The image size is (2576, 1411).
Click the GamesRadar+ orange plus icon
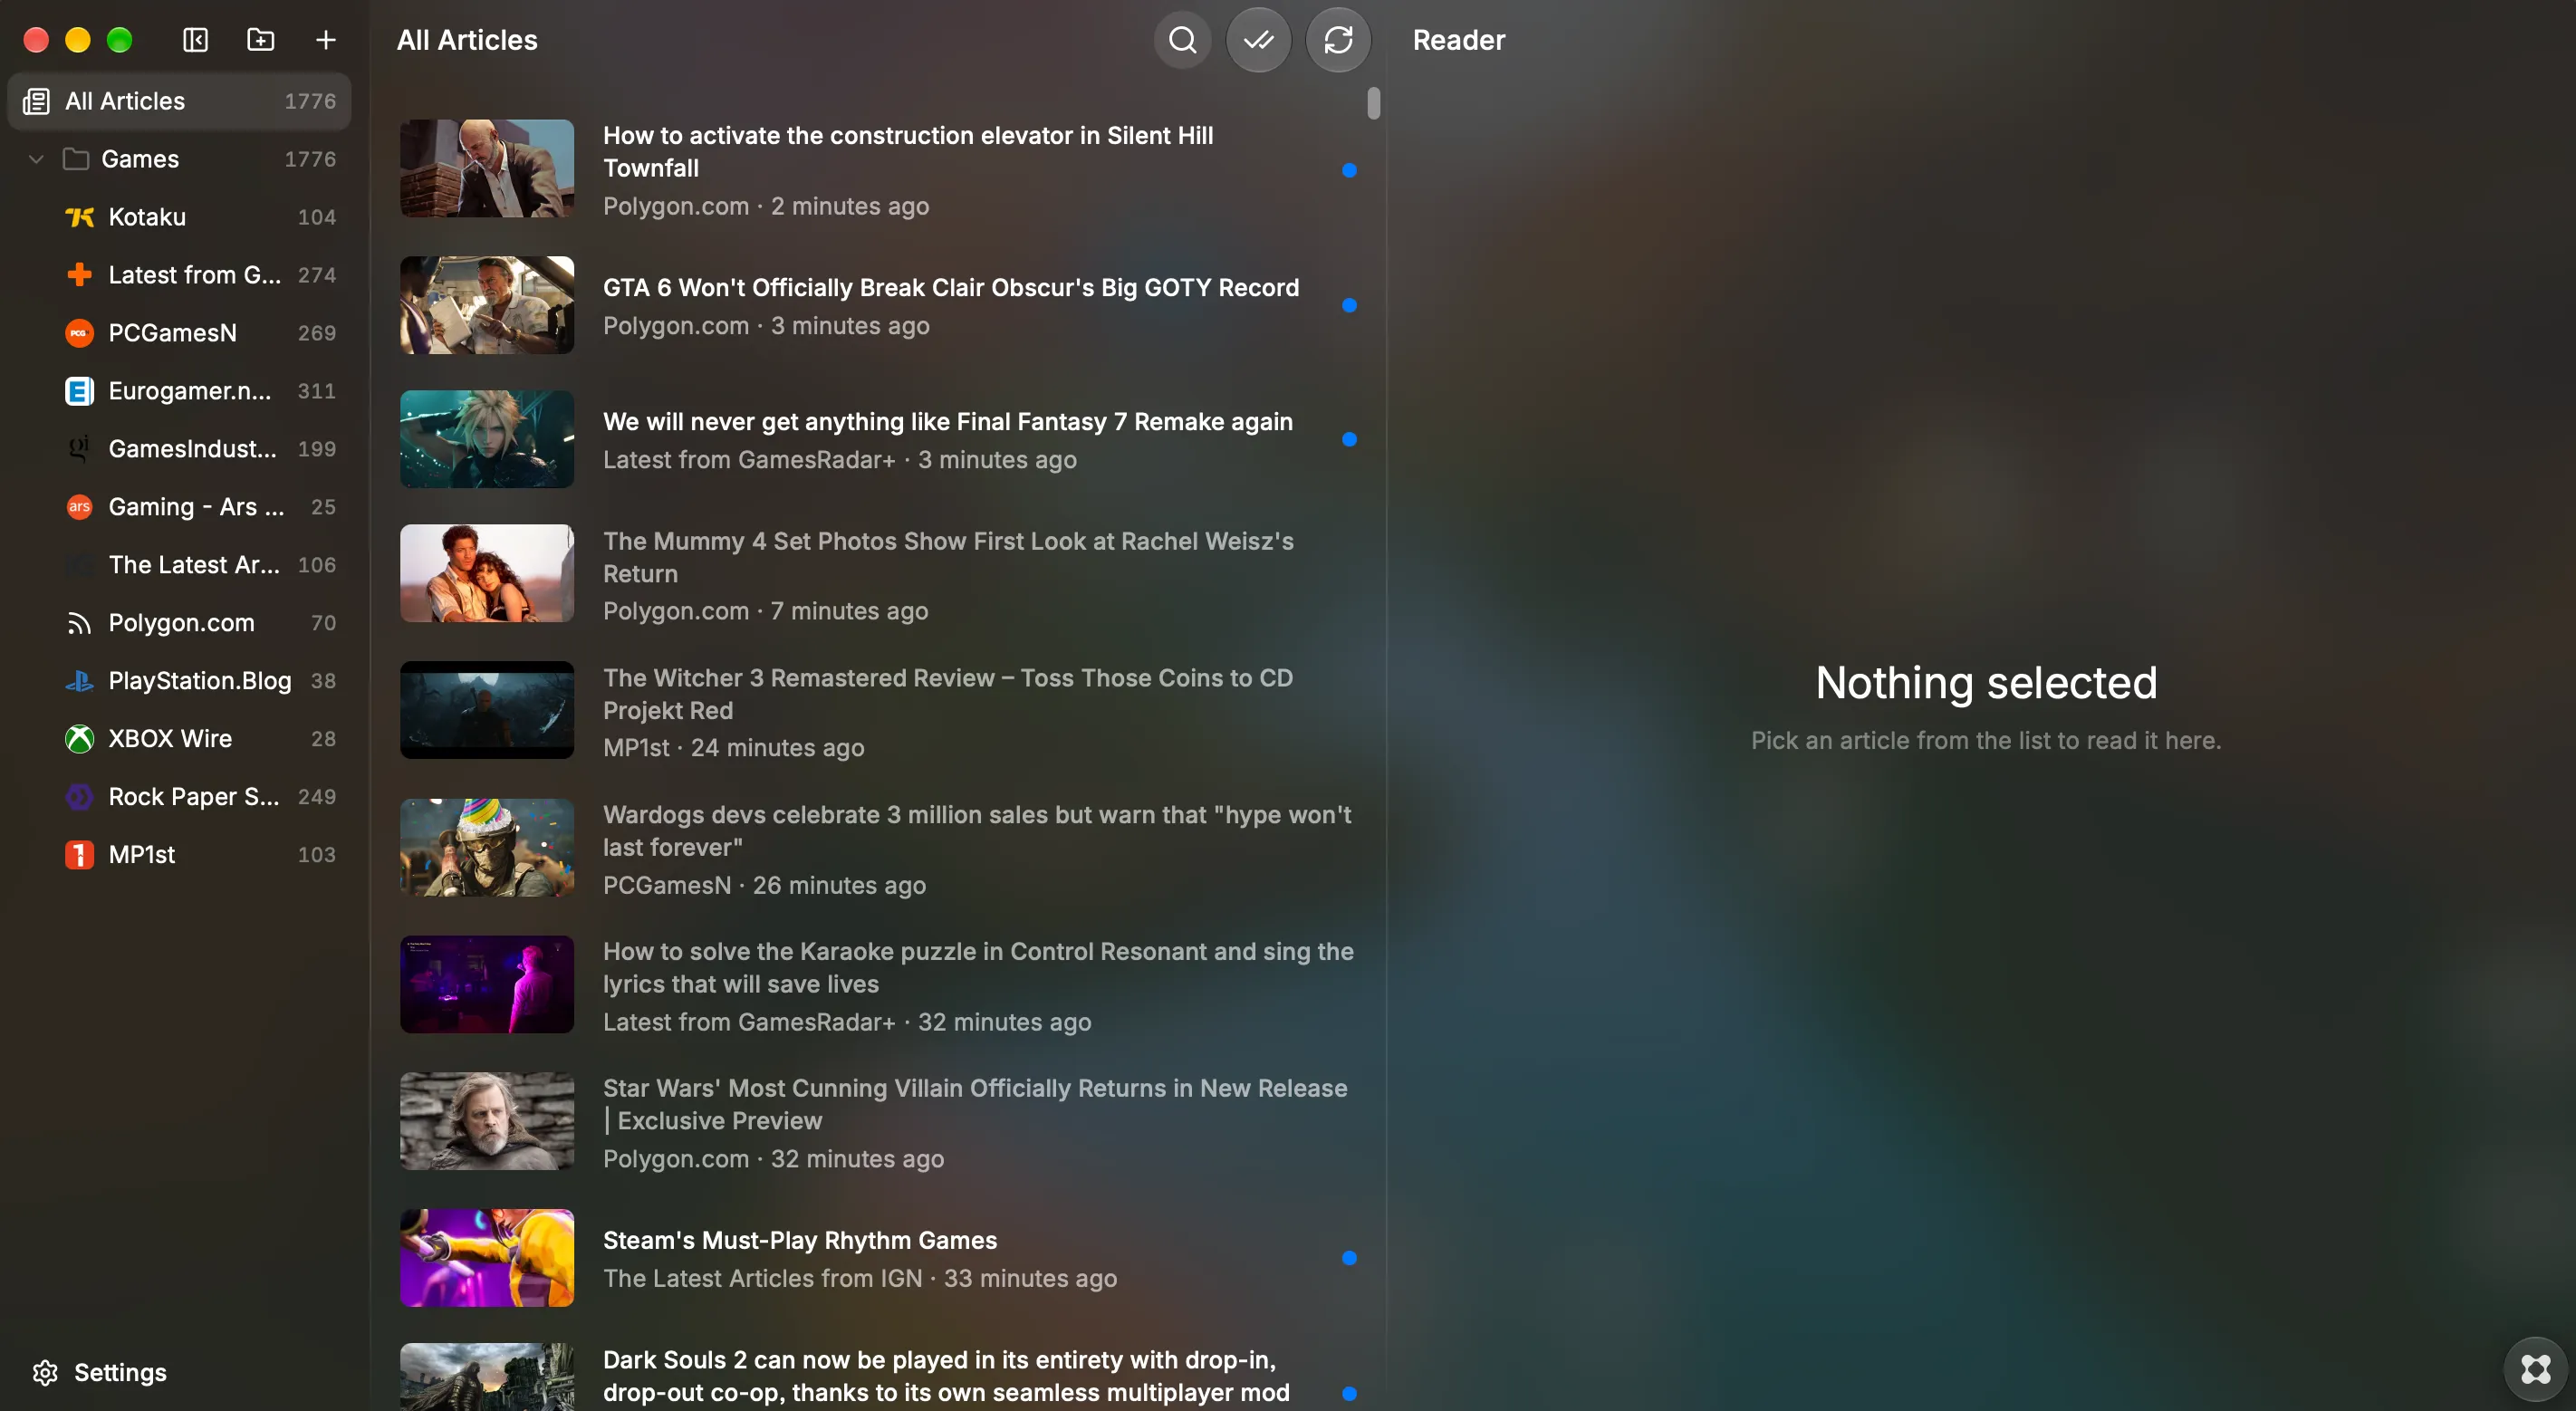pos(79,275)
